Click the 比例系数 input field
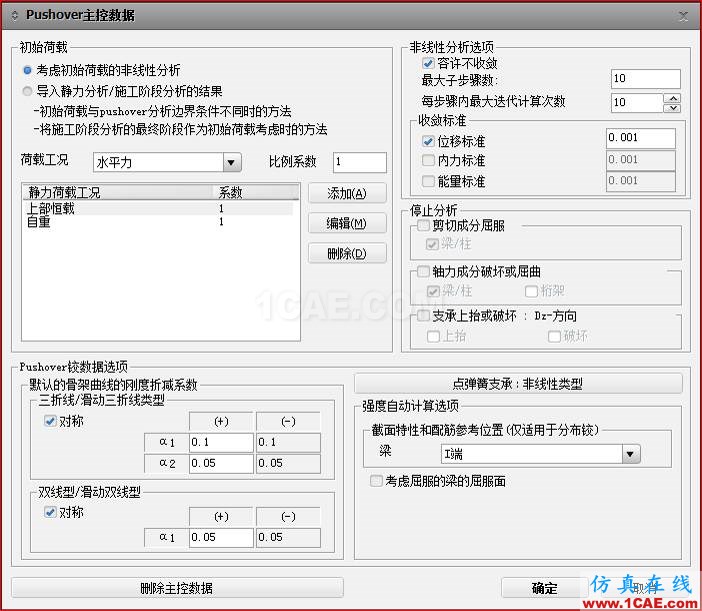The width and height of the screenshot is (702, 611). pos(360,162)
